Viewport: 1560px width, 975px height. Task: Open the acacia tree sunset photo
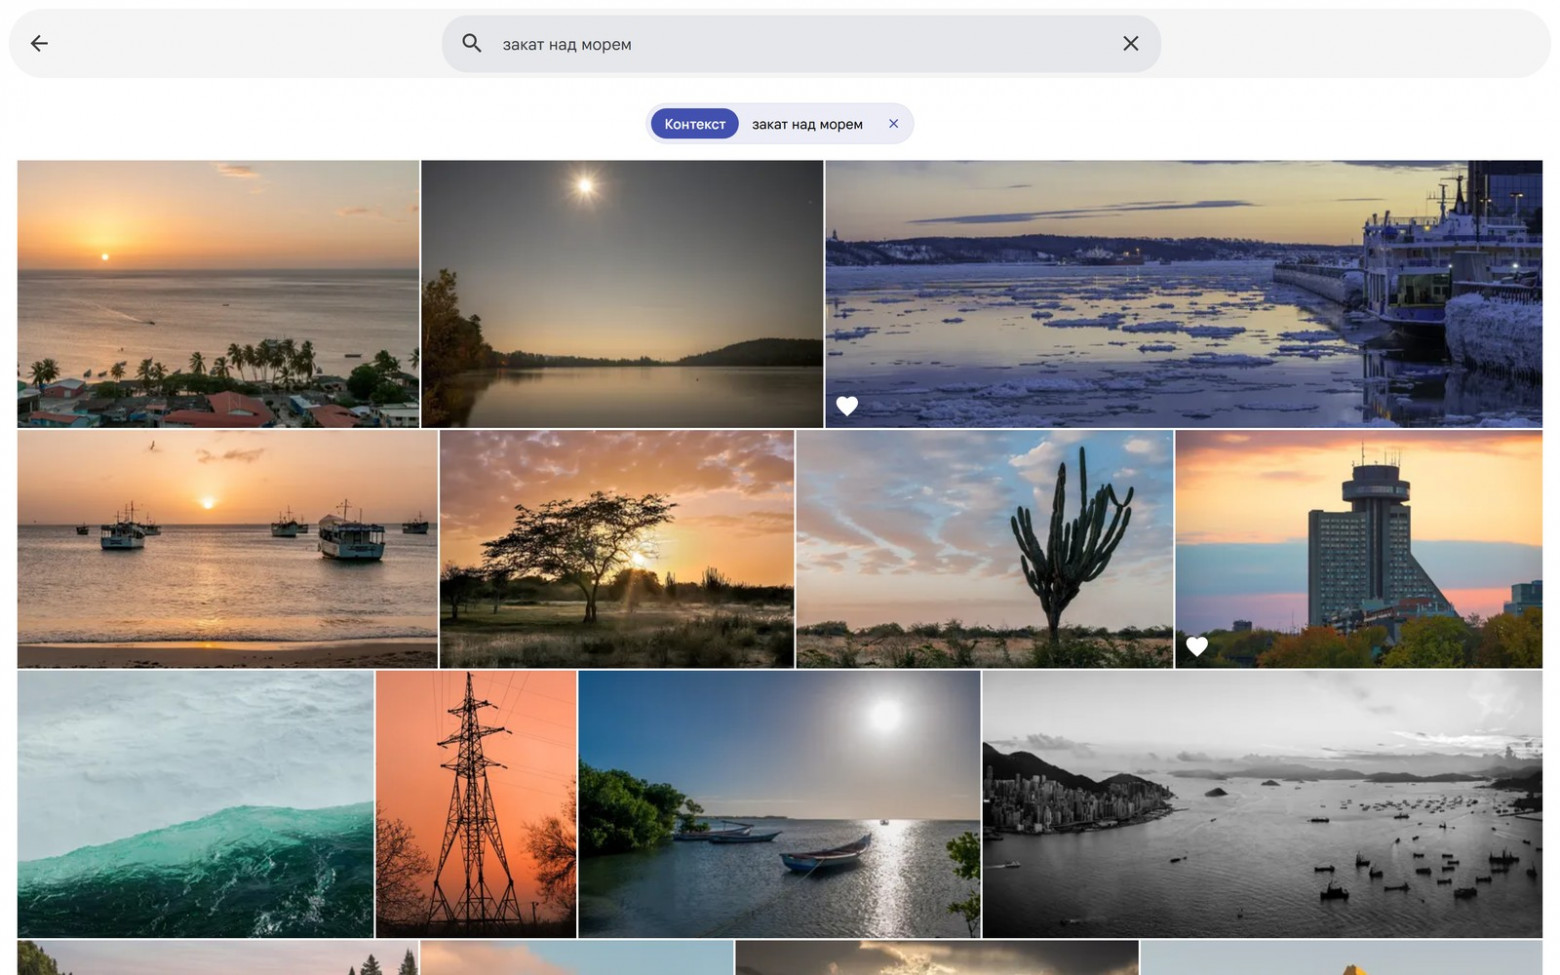(x=617, y=549)
